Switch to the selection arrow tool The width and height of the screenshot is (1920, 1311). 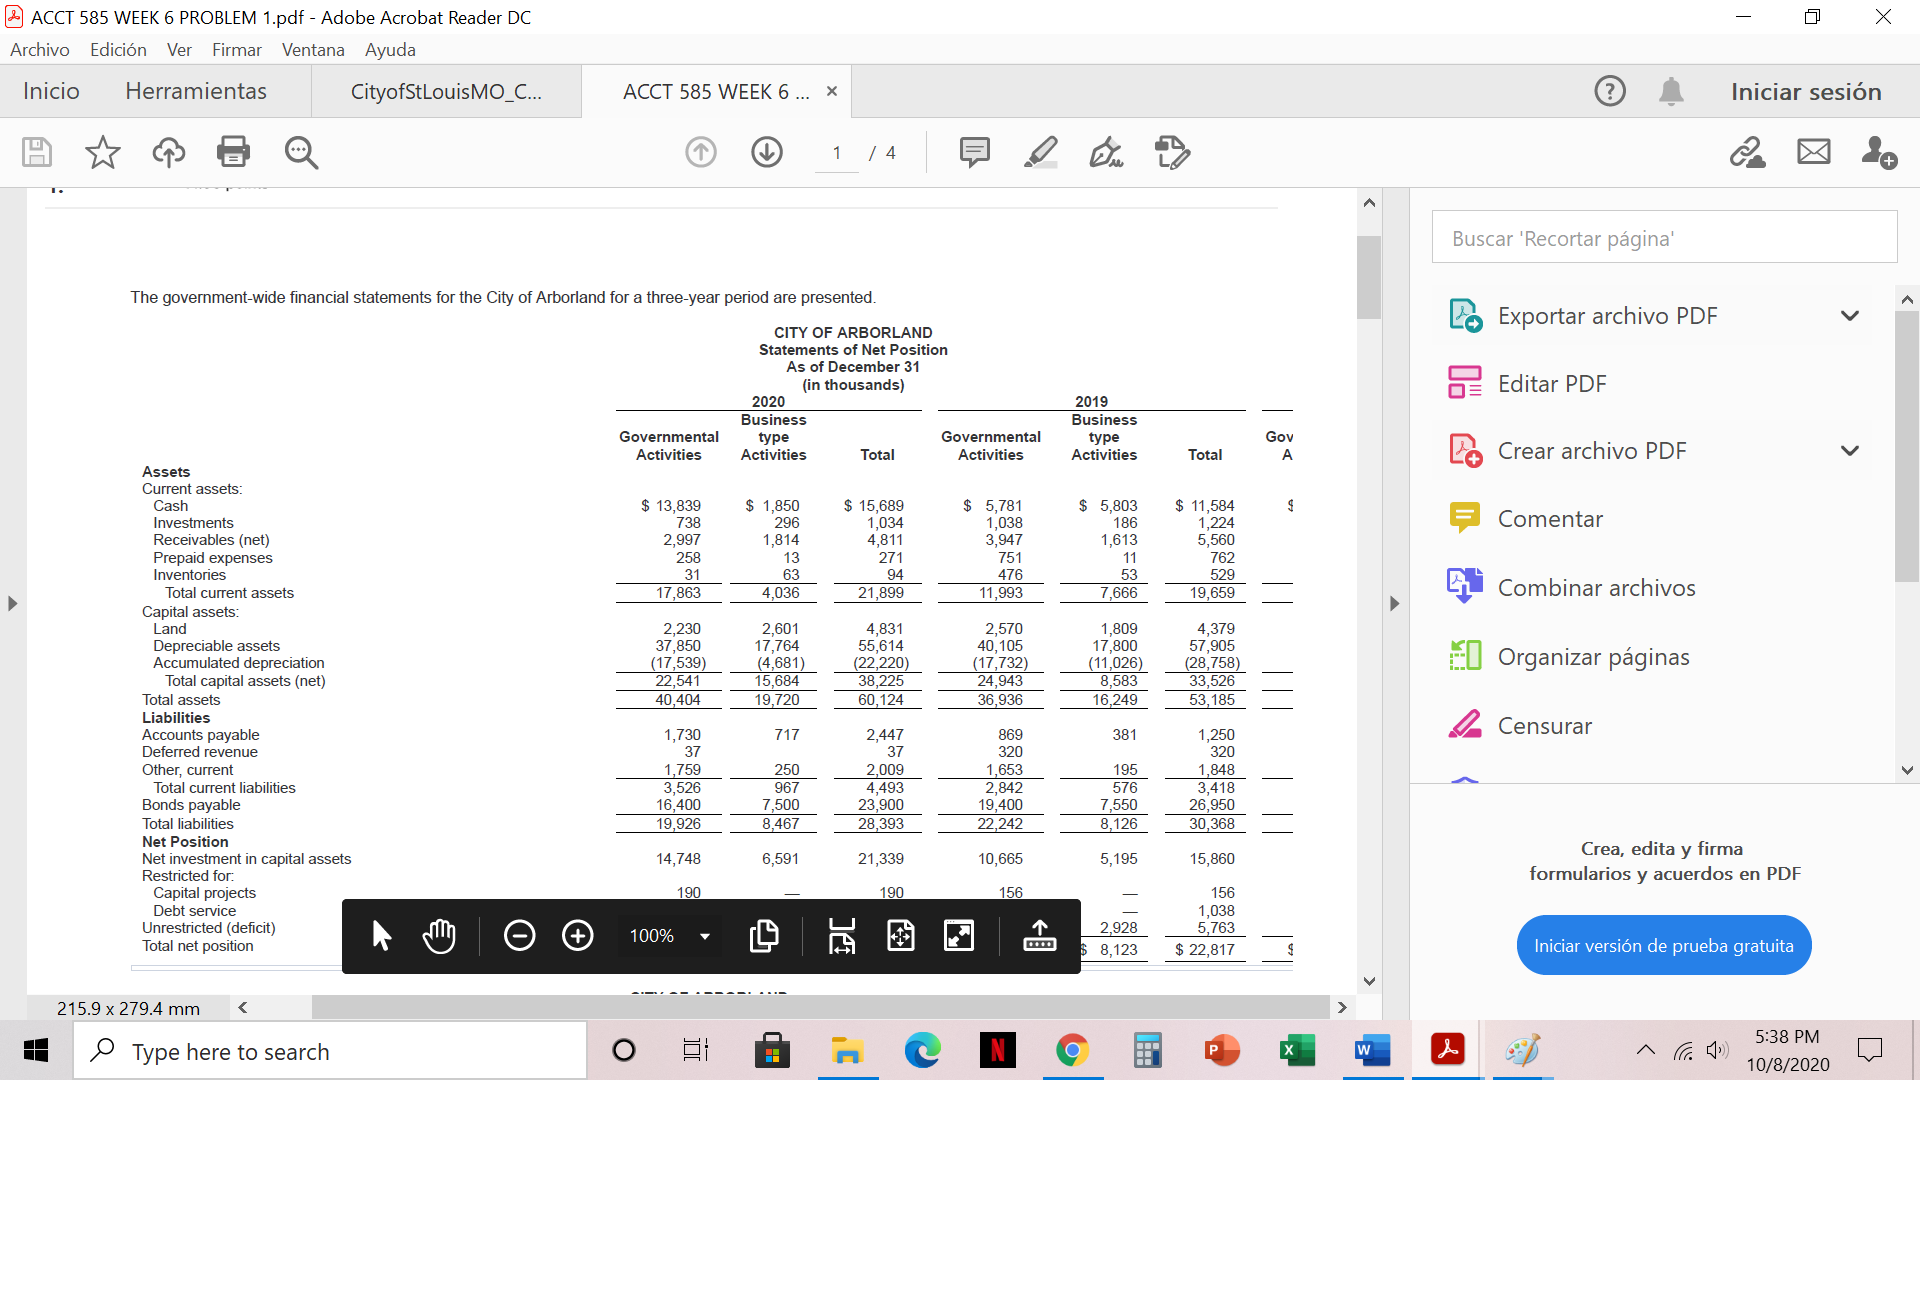[x=381, y=936]
